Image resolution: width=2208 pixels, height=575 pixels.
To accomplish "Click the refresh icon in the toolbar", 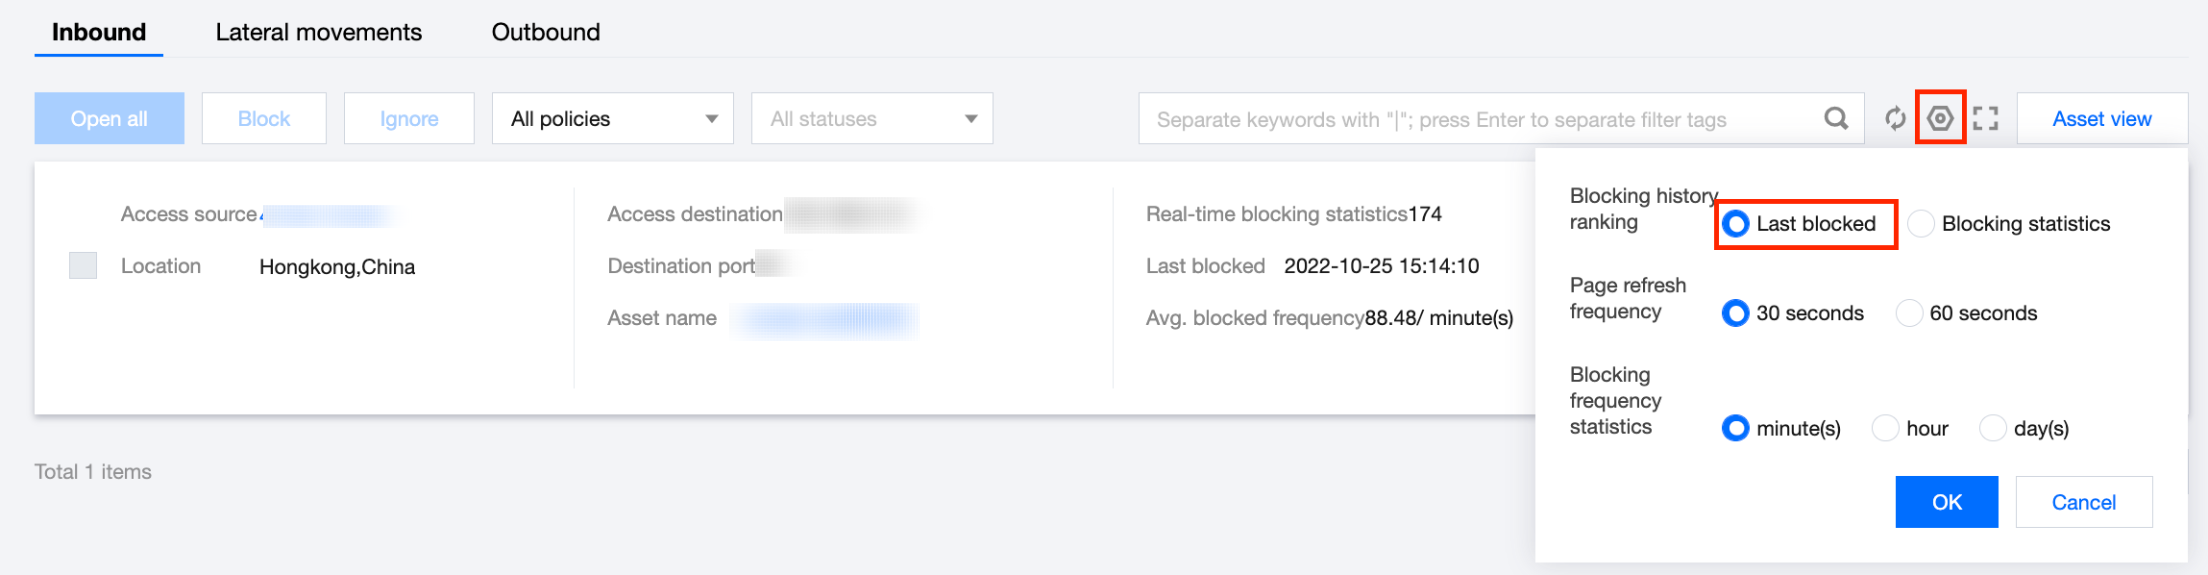I will coord(1894,119).
